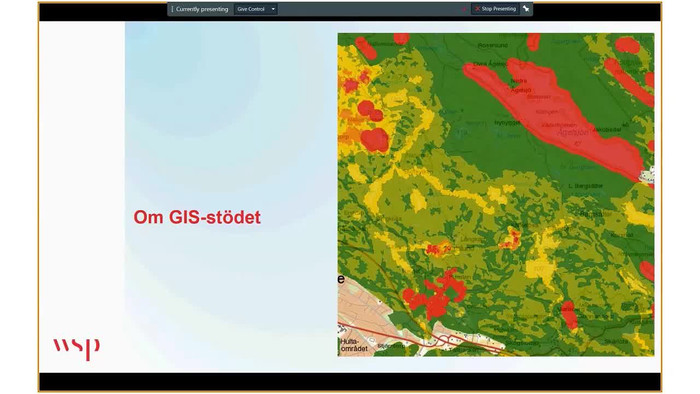This screenshot has height=394, width=700.
Task: Click the black letterbox bar below the slide
Action: 350,382
